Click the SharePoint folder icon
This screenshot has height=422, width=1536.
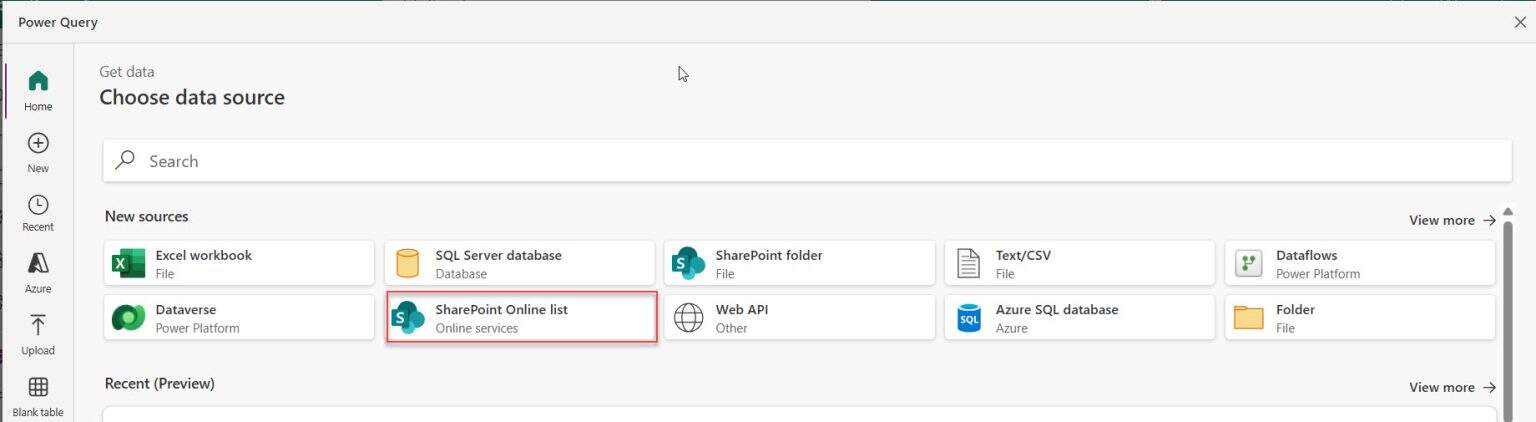click(688, 263)
